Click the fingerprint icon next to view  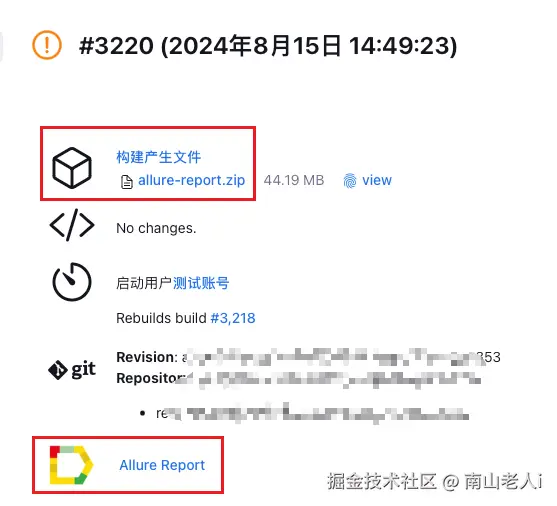point(350,181)
